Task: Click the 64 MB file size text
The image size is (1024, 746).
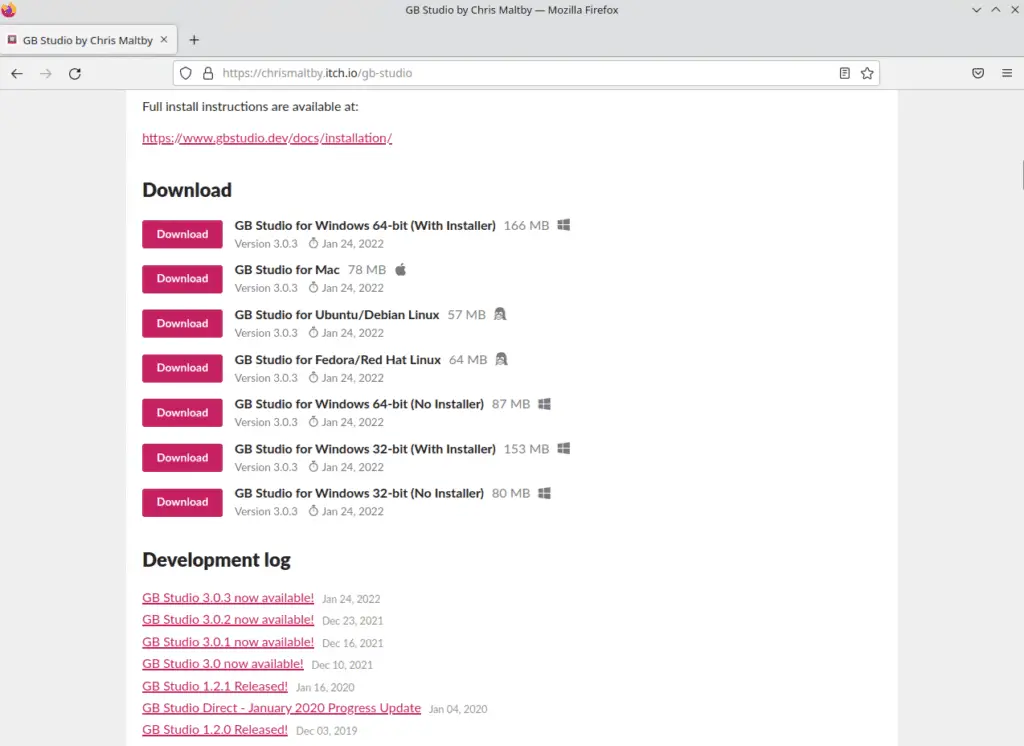Action: click(x=468, y=360)
